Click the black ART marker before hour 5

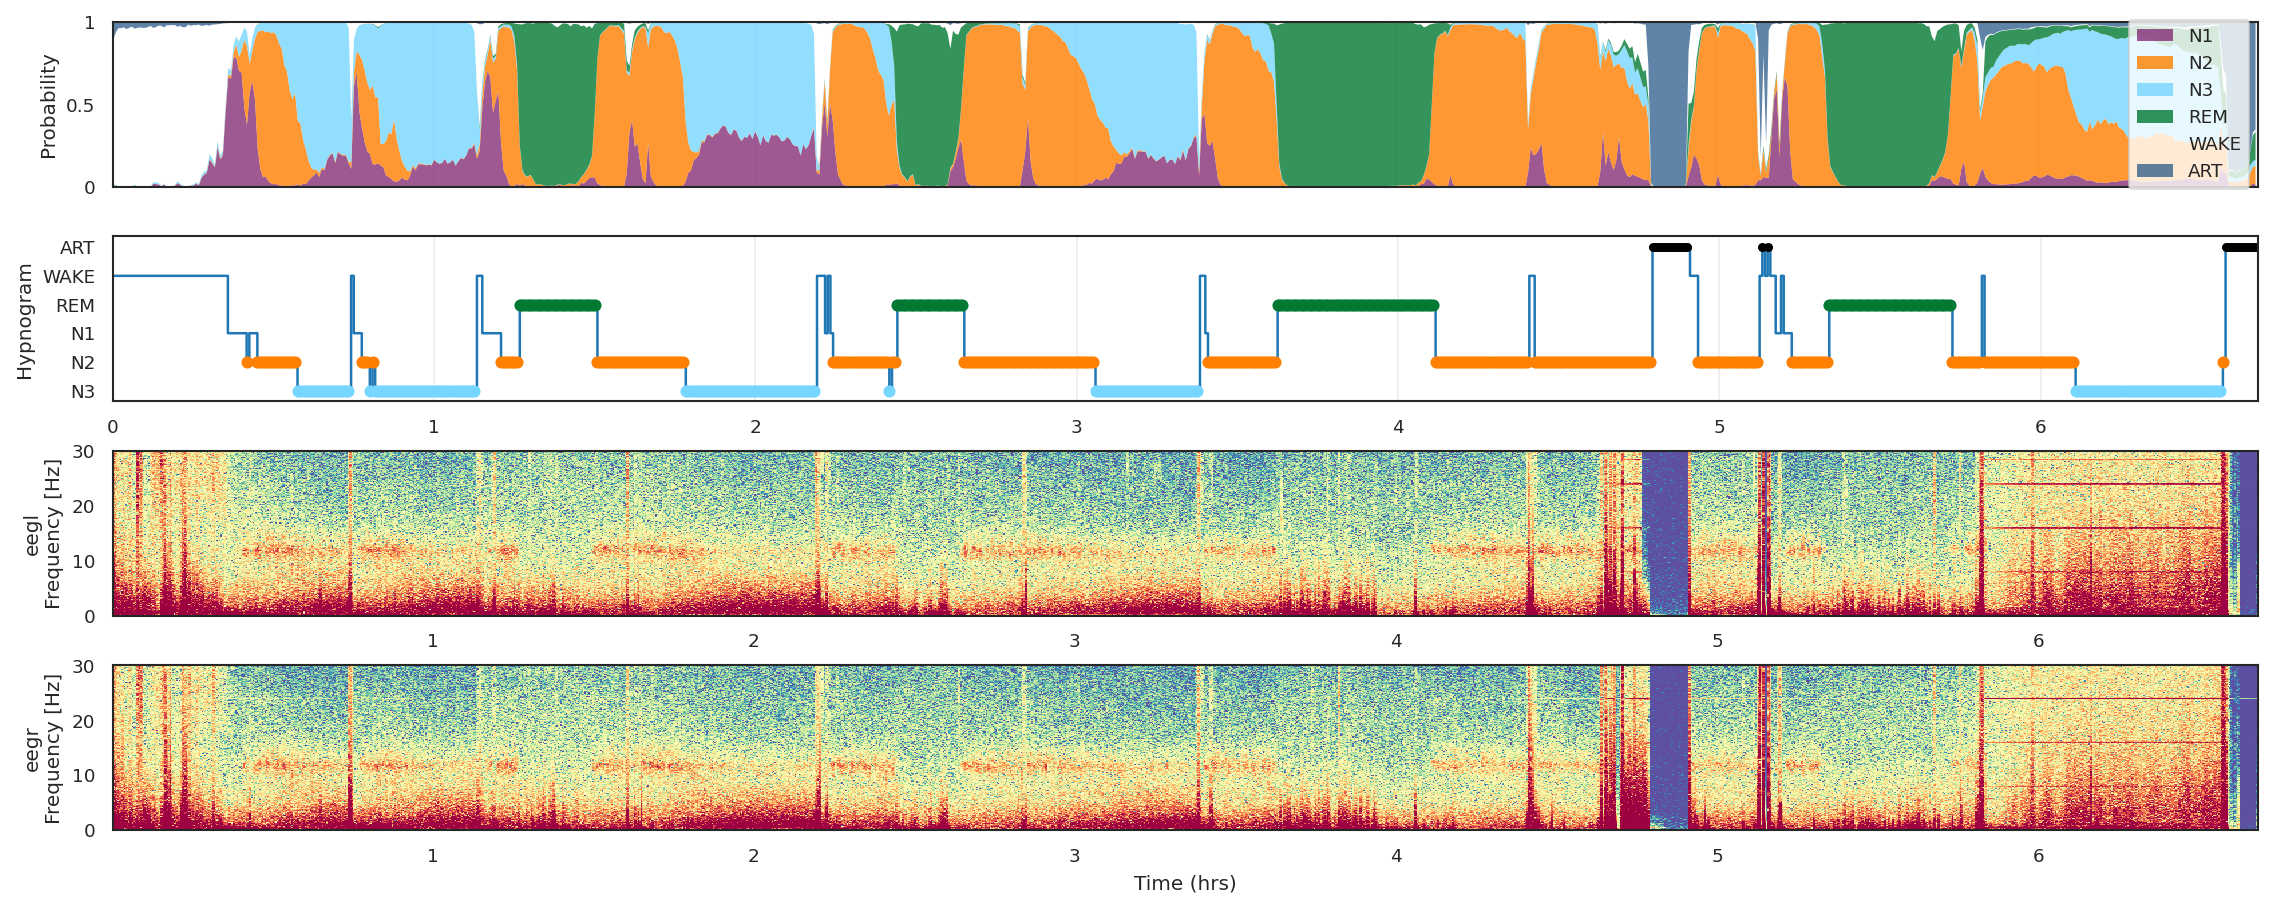point(1669,248)
